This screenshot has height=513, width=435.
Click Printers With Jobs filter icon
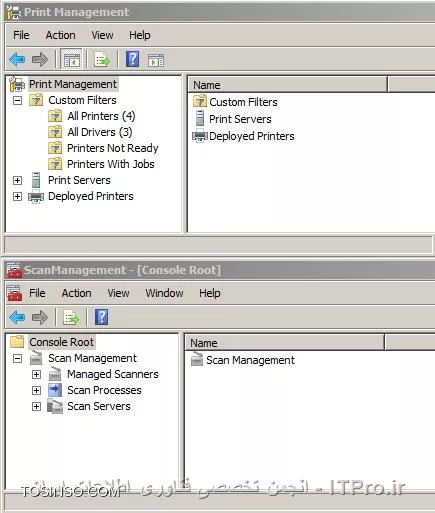55,164
